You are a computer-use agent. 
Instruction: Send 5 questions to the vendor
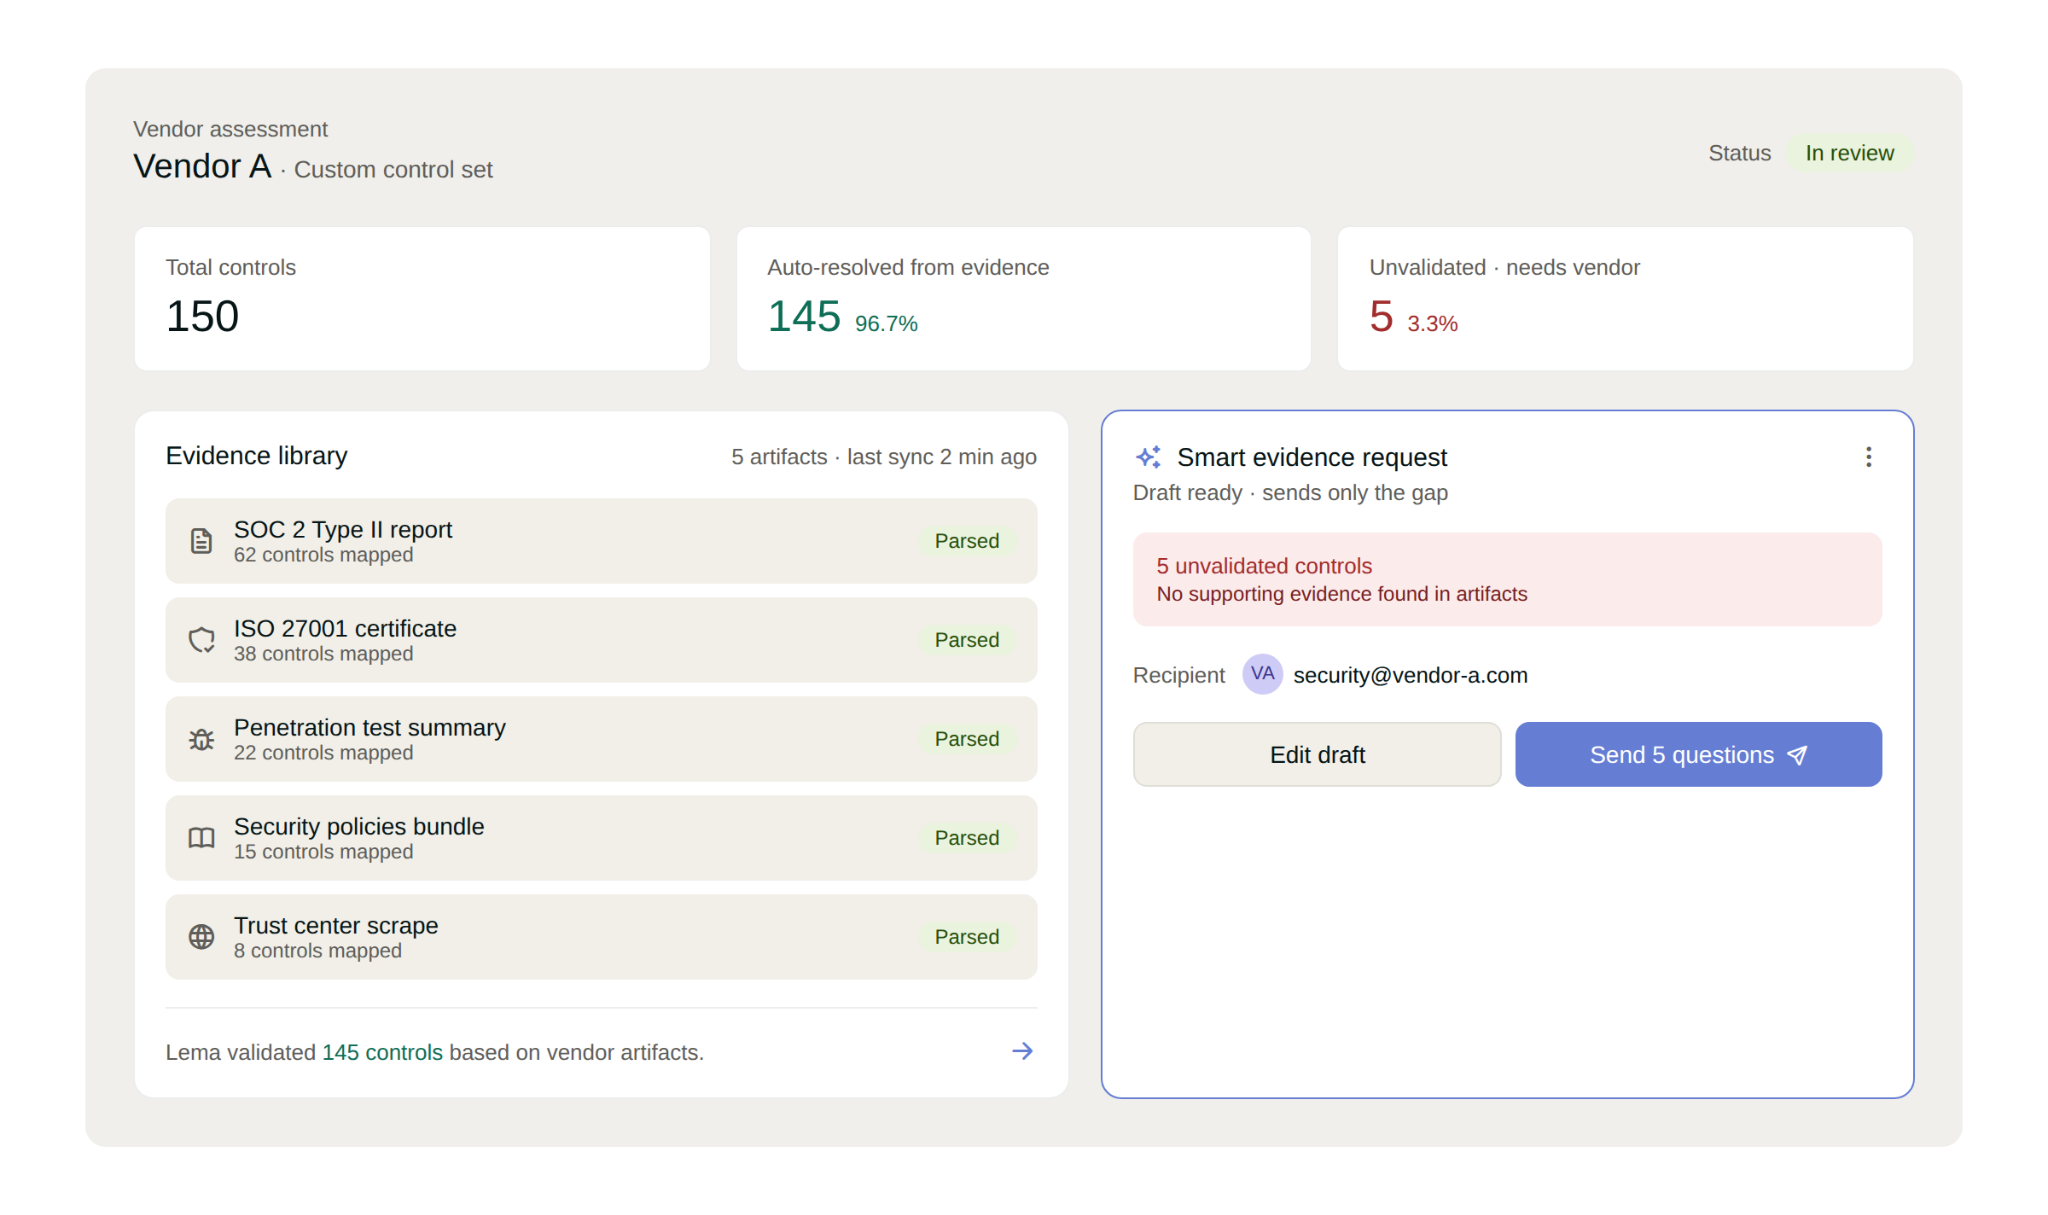pyautogui.click(x=1698, y=755)
